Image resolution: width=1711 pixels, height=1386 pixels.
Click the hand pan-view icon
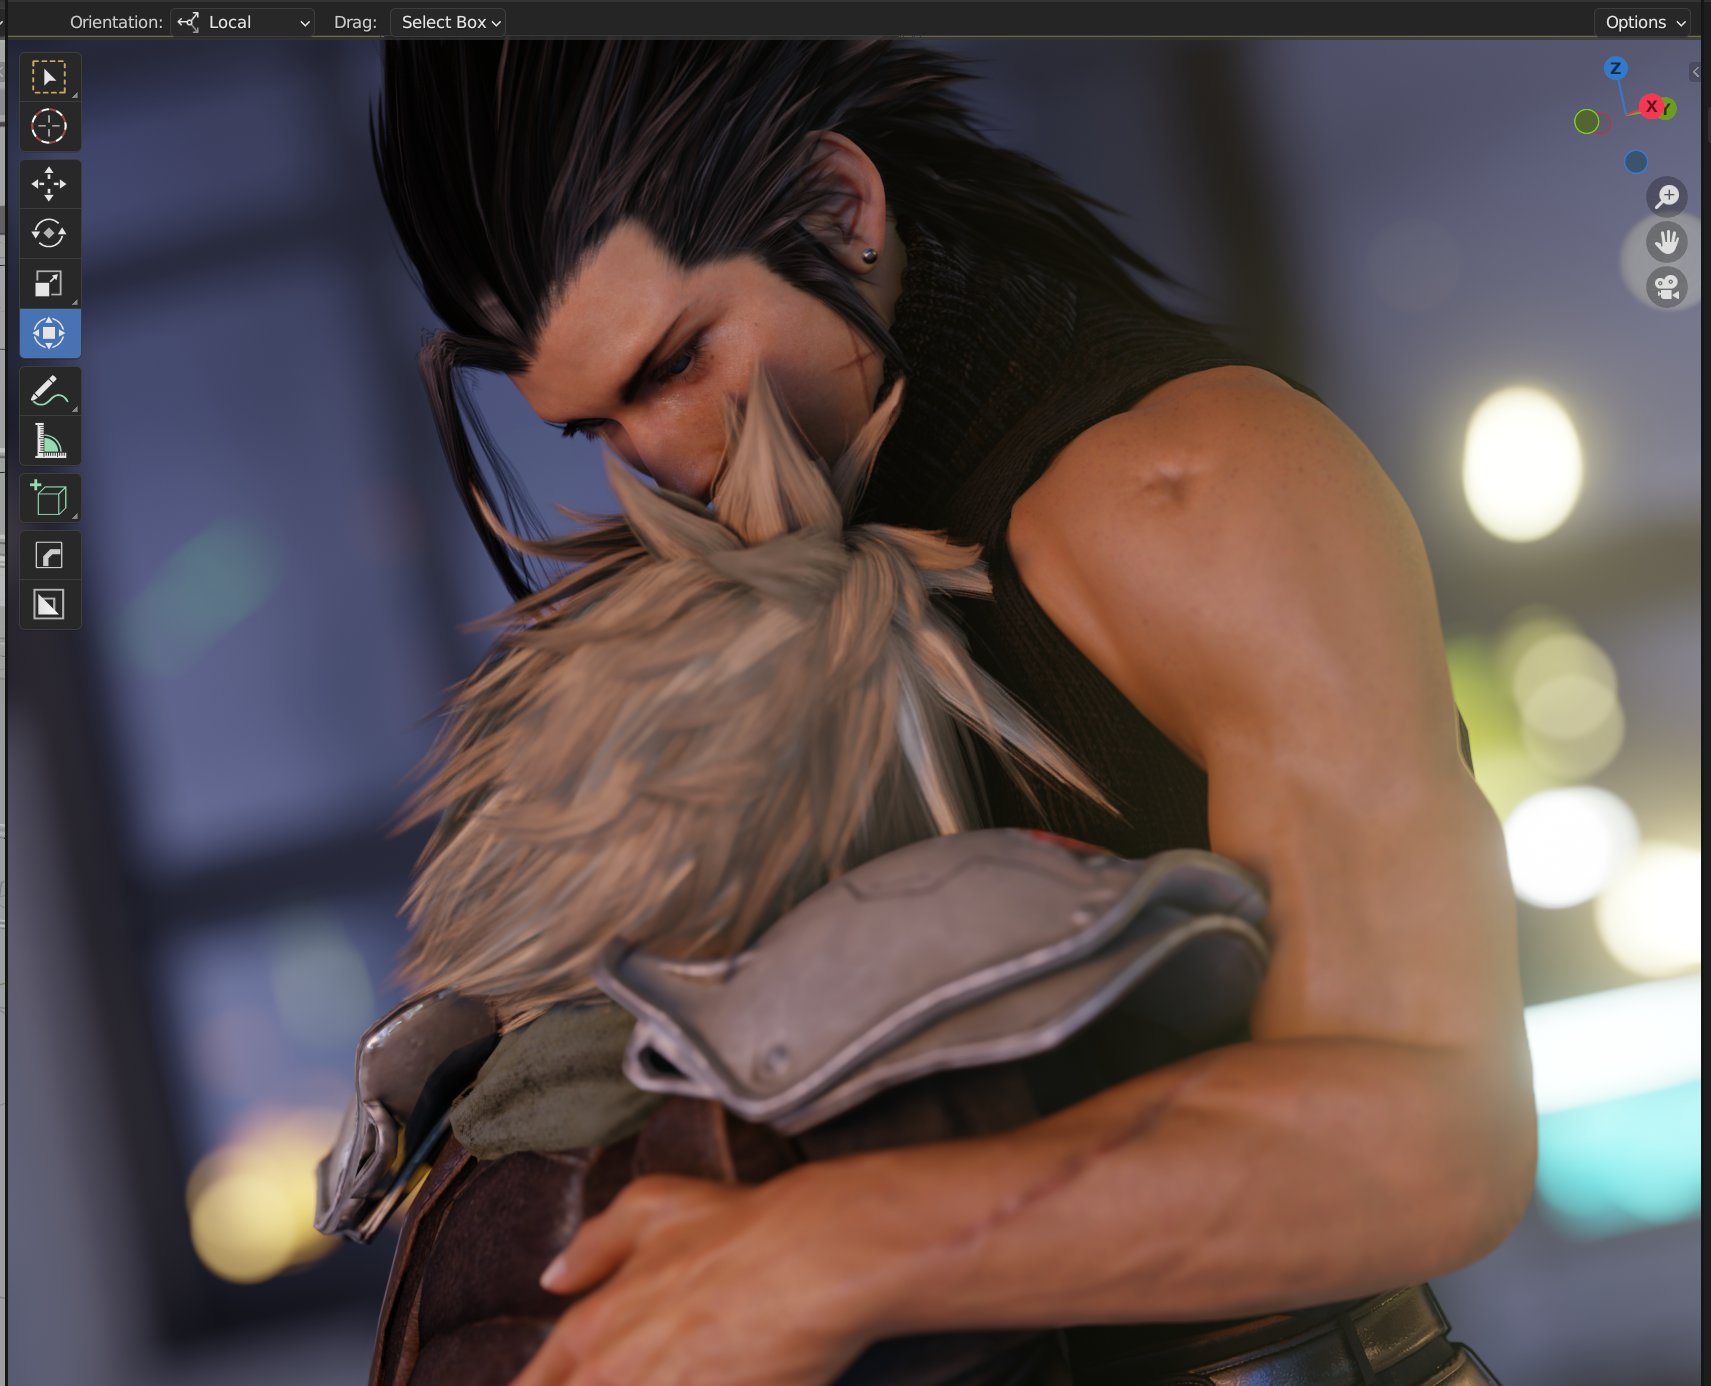1667,241
